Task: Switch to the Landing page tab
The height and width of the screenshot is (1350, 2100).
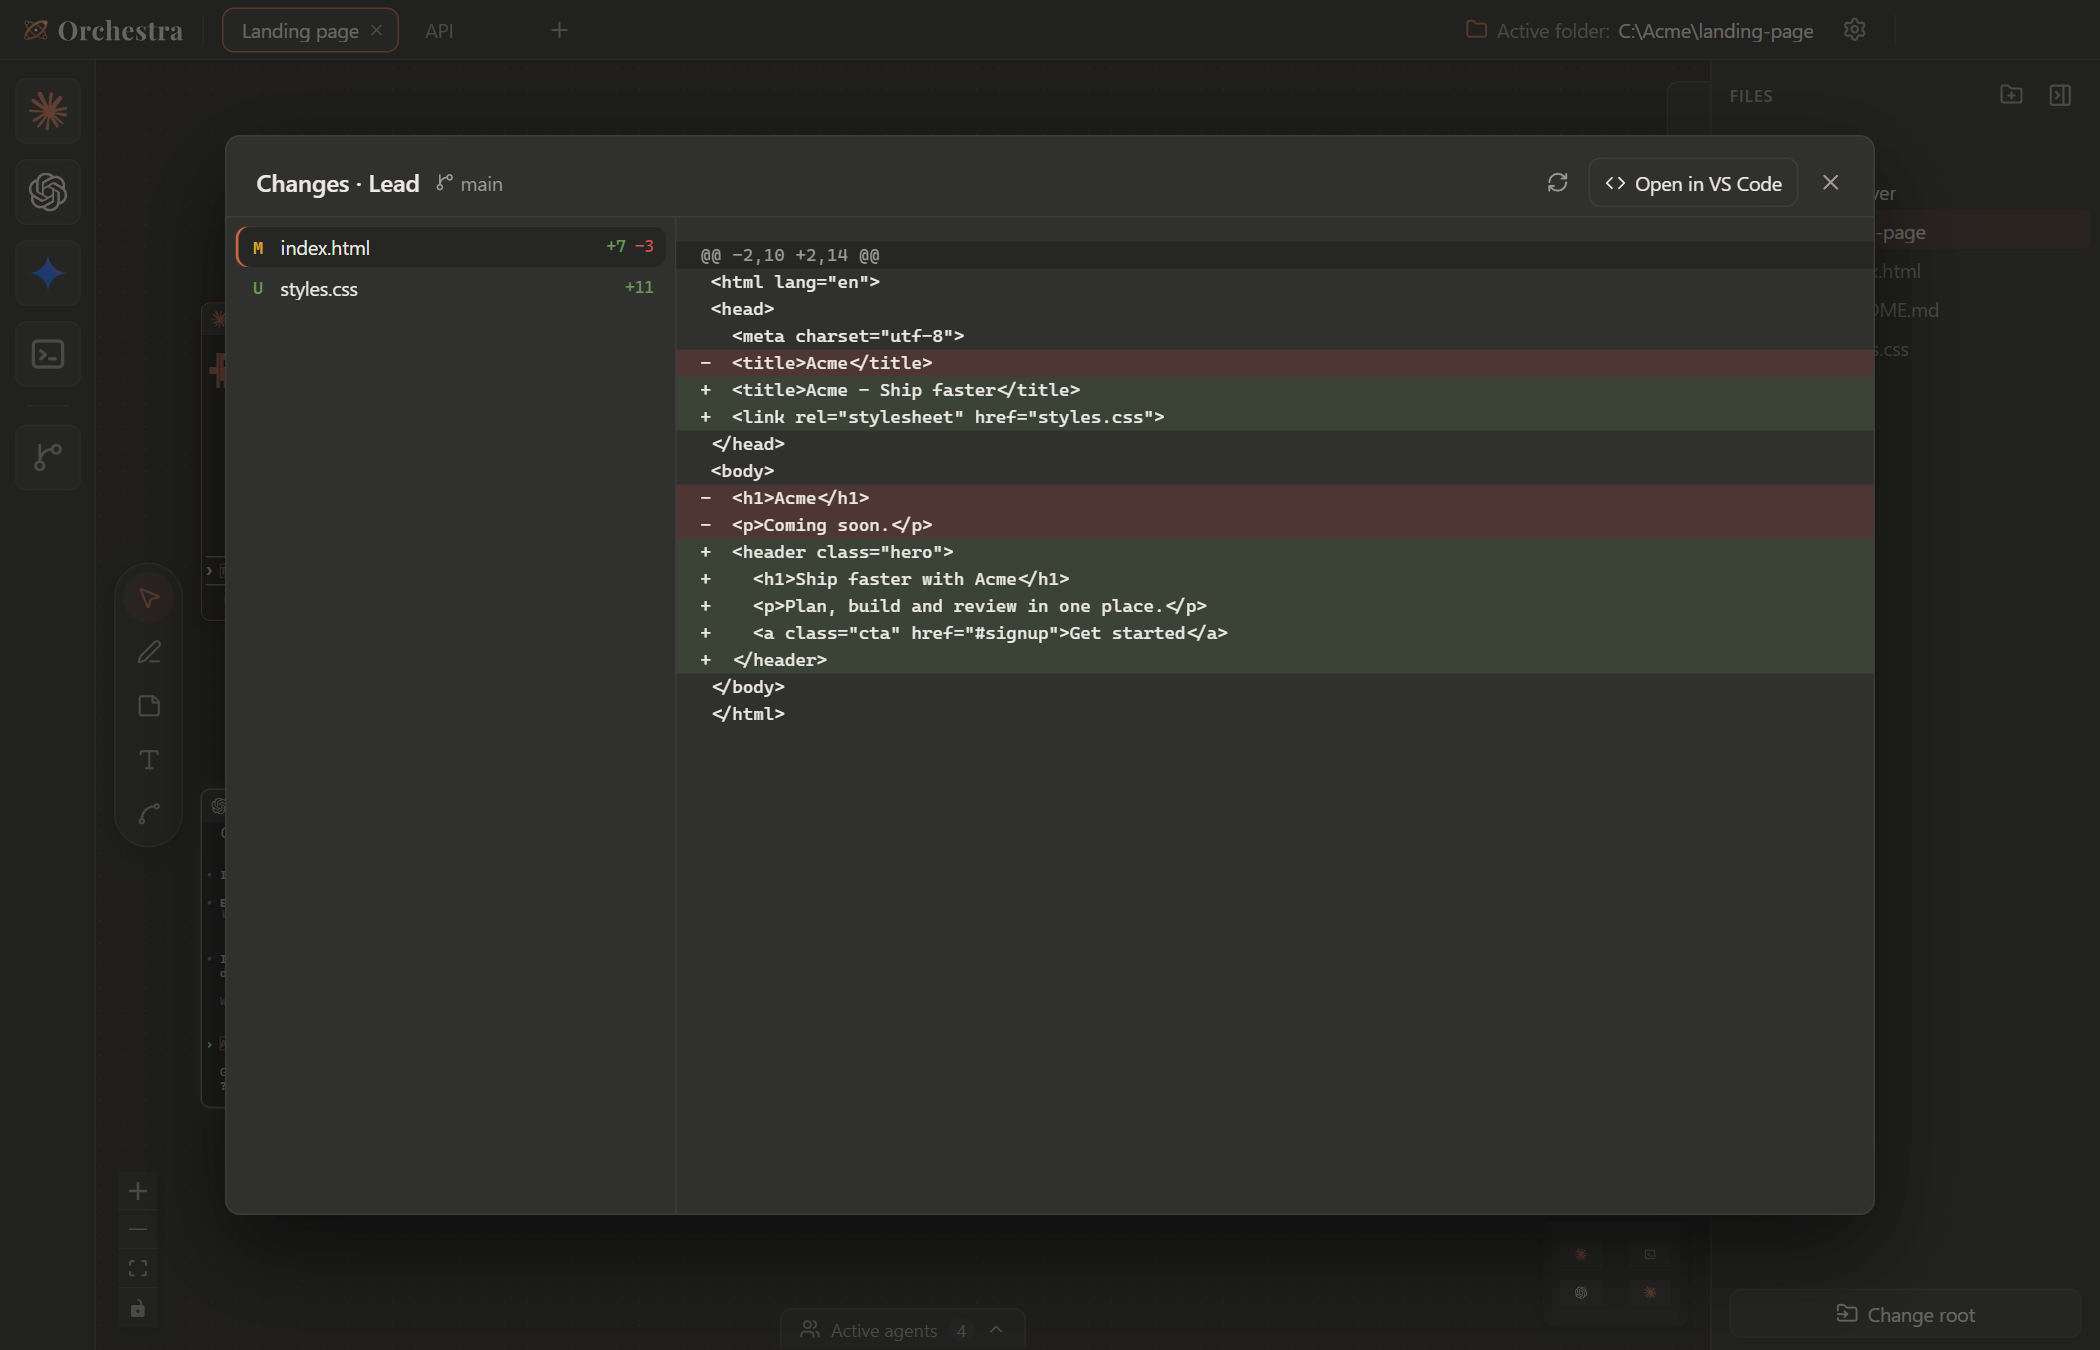Action: click(300, 31)
